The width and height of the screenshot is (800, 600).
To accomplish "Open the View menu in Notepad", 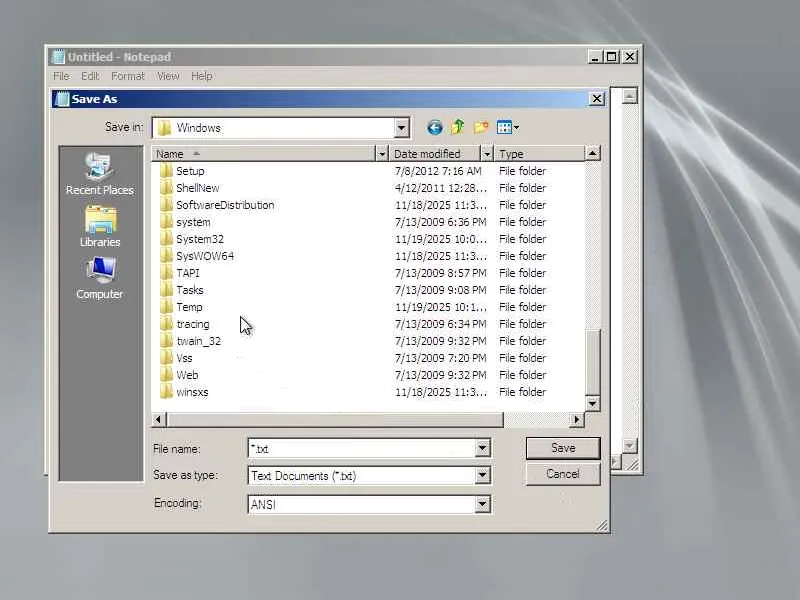I will point(168,76).
